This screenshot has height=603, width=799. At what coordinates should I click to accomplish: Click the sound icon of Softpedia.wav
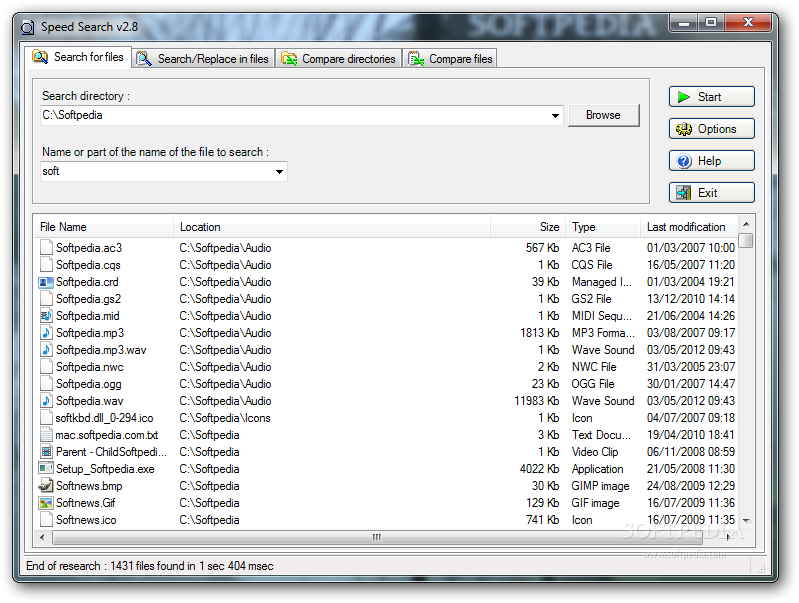(46, 401)
